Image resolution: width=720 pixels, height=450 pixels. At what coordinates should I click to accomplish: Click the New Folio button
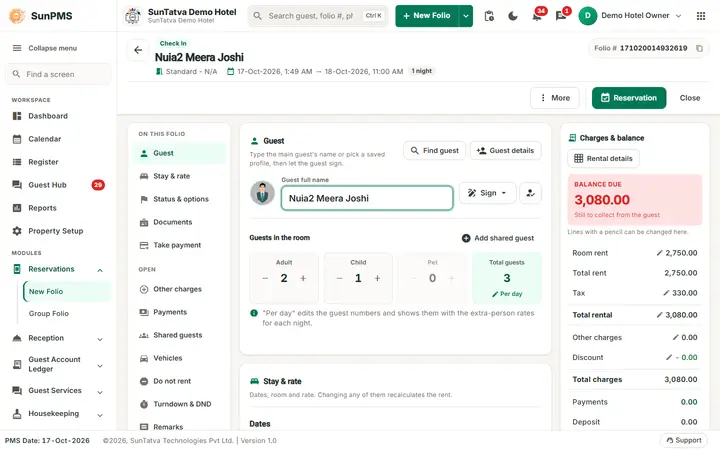(x=427, y=16)
